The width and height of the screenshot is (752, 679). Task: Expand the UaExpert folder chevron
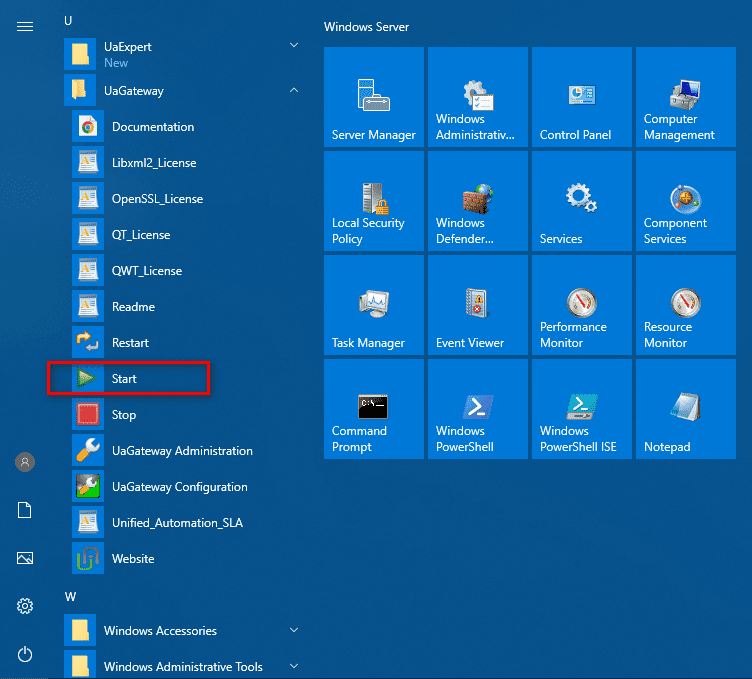click(294, 46)
